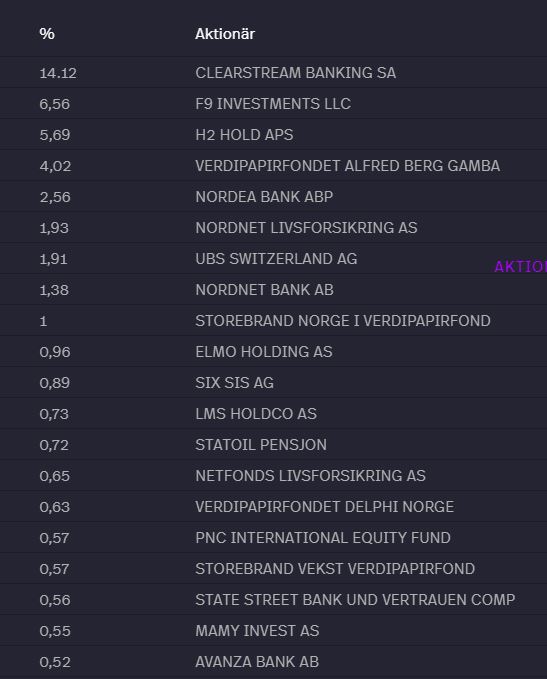Image resolution: width=547 pixels, height=679 pixels.
Task: Open NORDNET LIVSFORSIKRING AS entry
Action: (306, 228)
